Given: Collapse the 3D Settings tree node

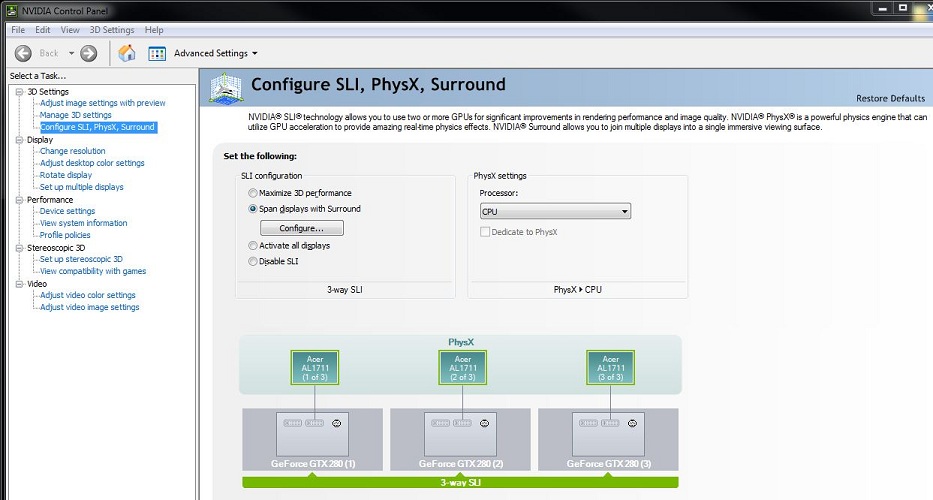Looking at the screenshot, I should click(x=20, y=92).
